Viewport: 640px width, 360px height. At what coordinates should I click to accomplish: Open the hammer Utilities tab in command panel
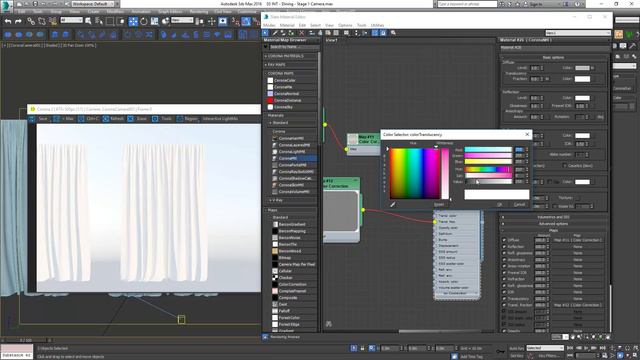(x=632, y=46)
